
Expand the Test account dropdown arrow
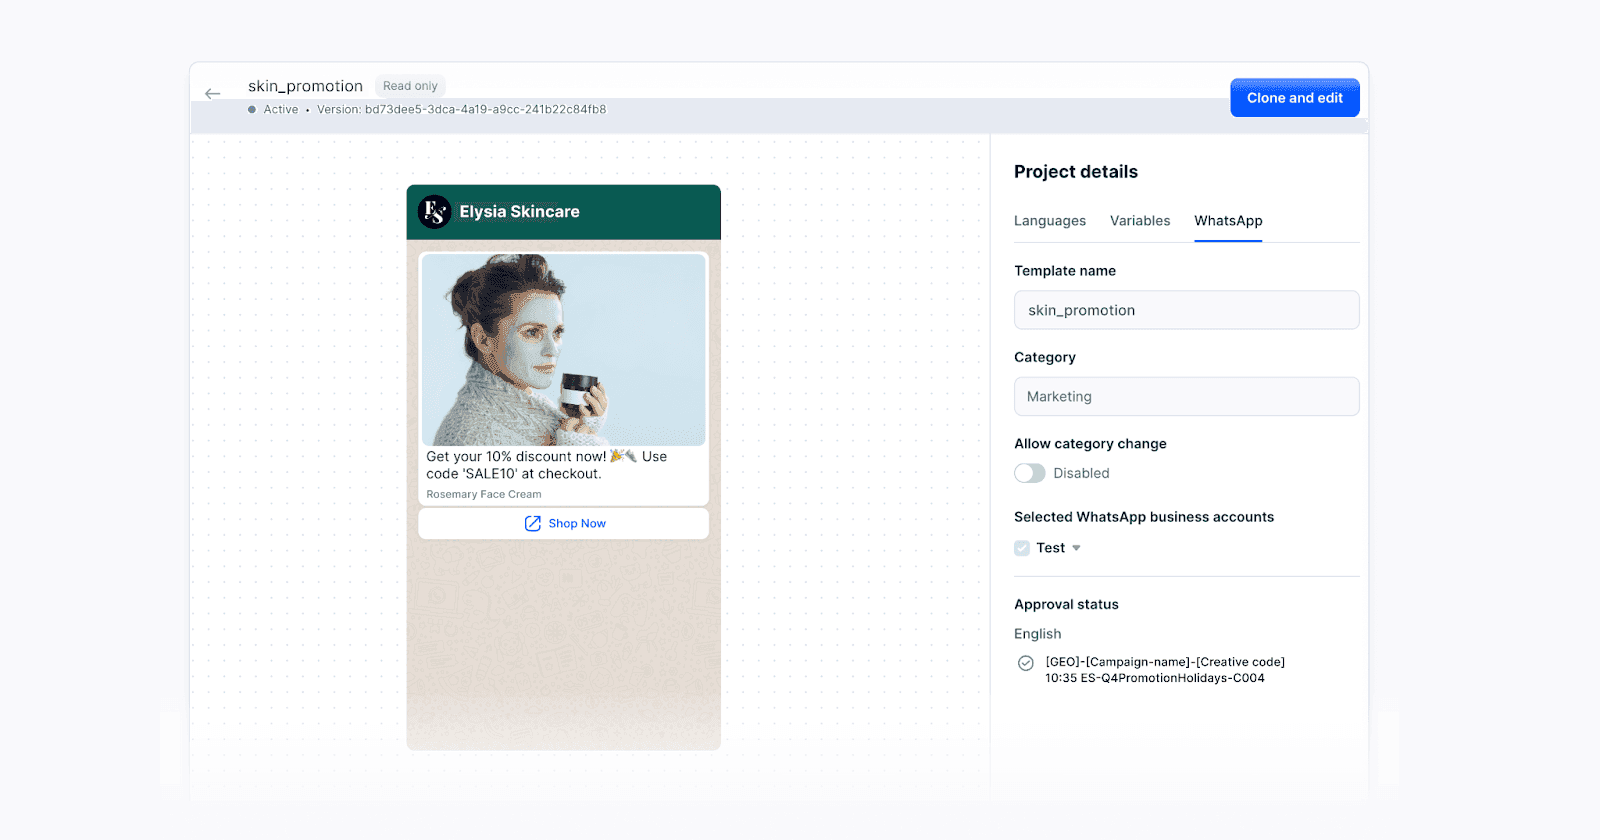[1076, 548]
